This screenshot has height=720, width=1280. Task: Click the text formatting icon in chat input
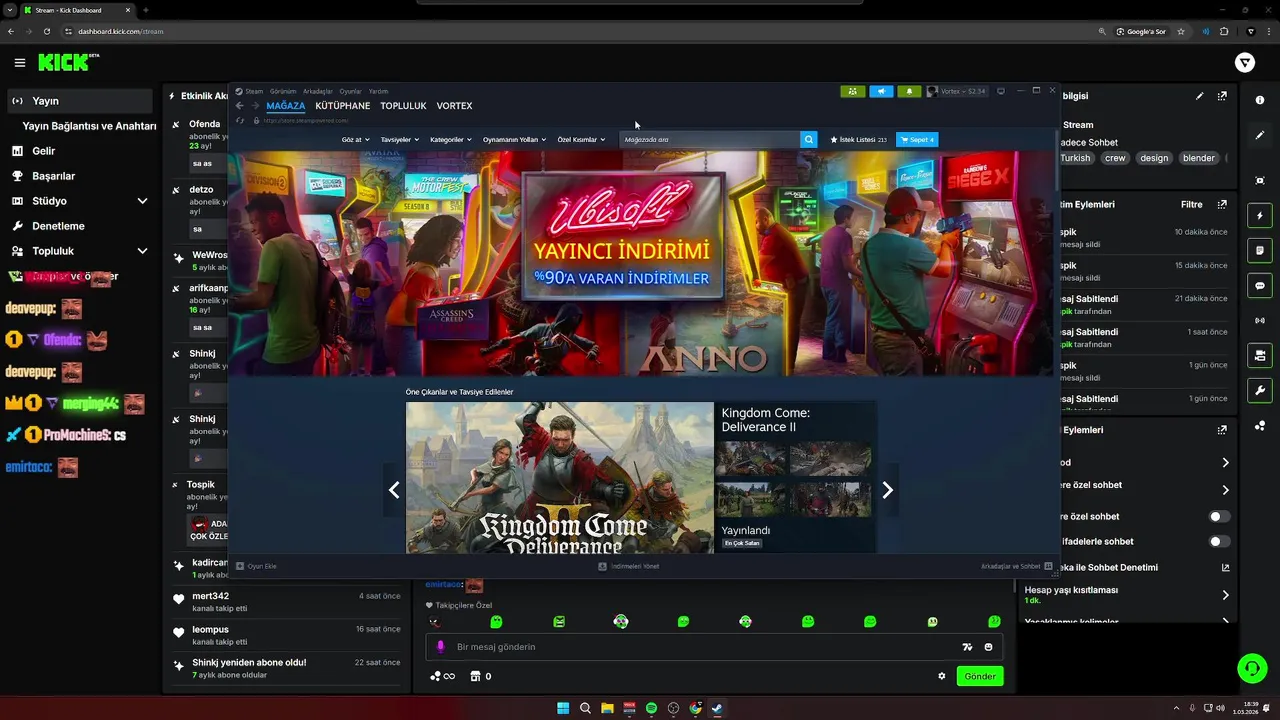click(967, 647)
